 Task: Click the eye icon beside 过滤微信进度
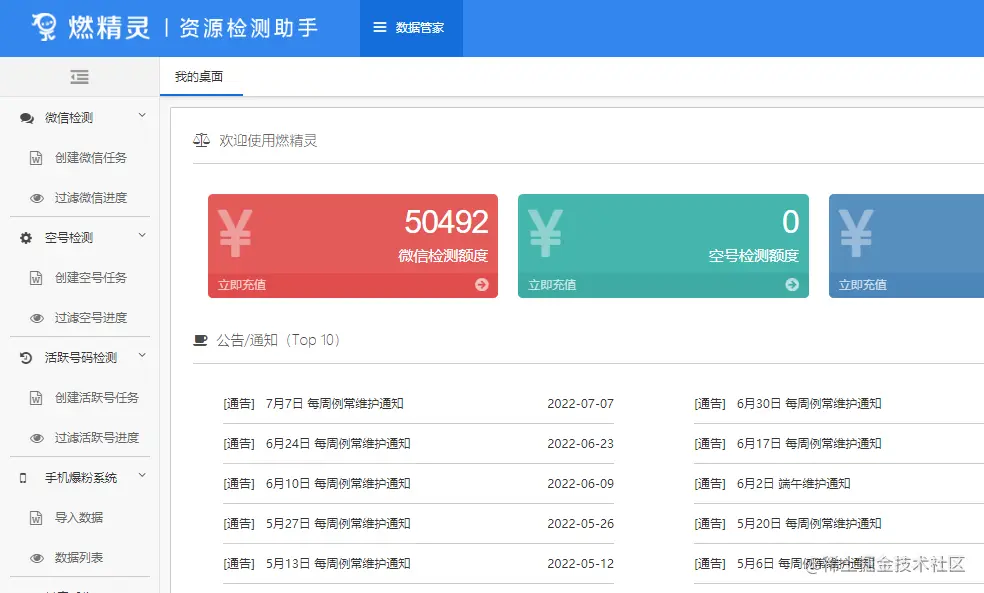pos(37,198)
